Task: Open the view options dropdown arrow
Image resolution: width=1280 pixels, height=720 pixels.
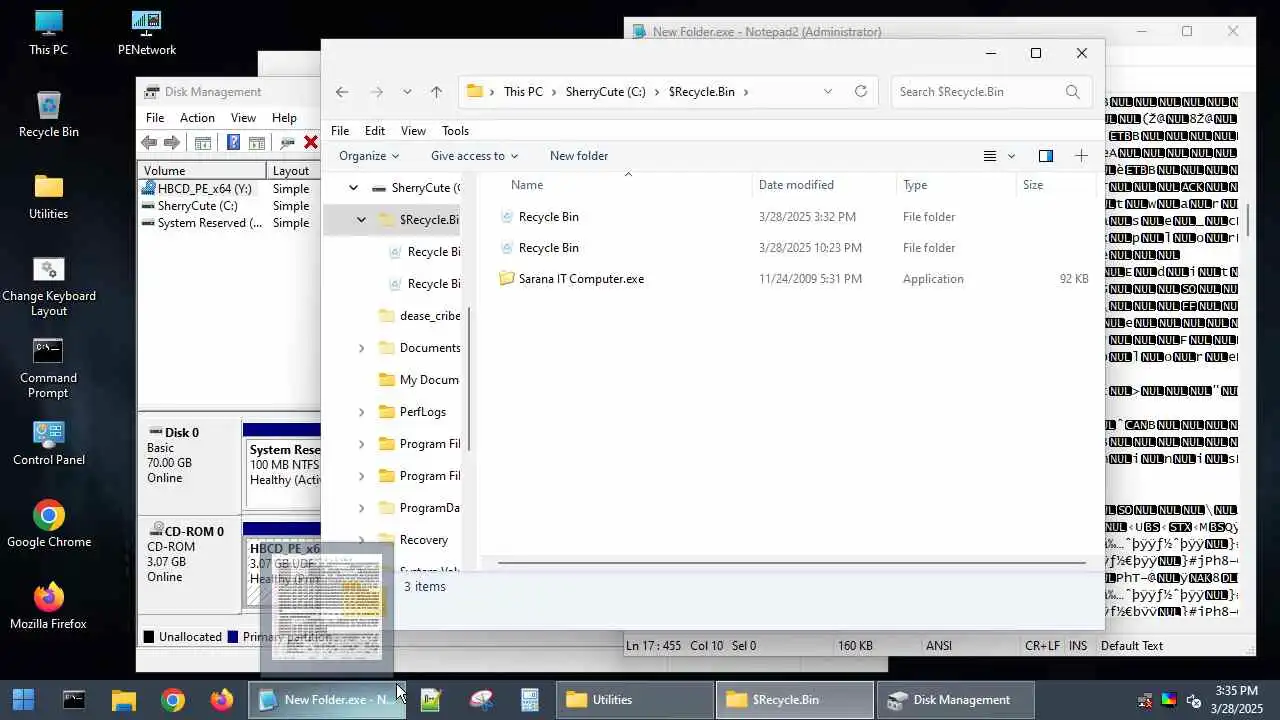Action: pyautogui.click(x=1011, y=156)
